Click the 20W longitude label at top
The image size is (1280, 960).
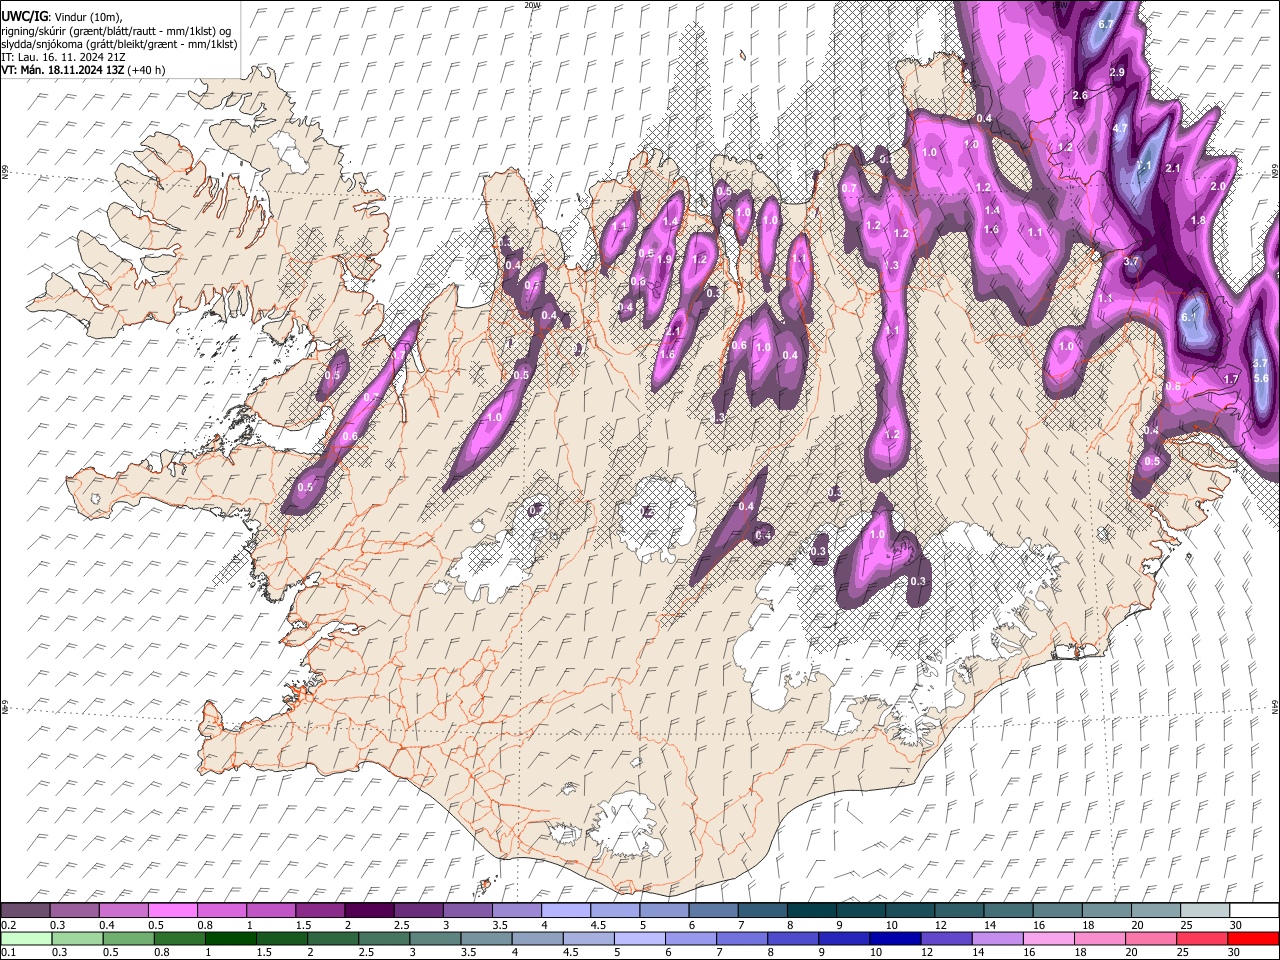[x=533, y=5]
